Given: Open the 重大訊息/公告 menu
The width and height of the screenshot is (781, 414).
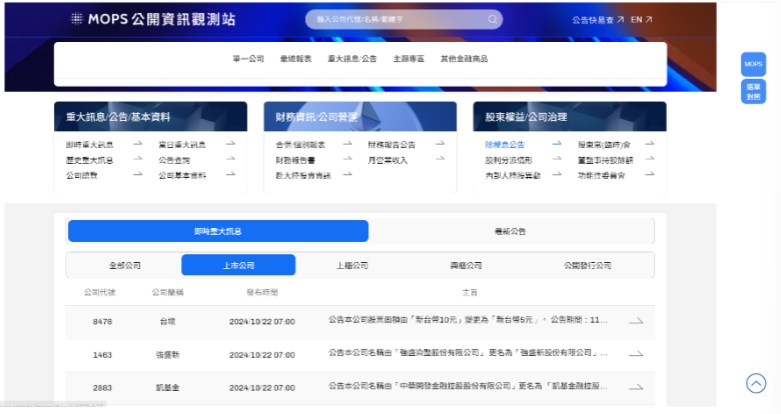Looking at the screenshot, I should [352, 59].
